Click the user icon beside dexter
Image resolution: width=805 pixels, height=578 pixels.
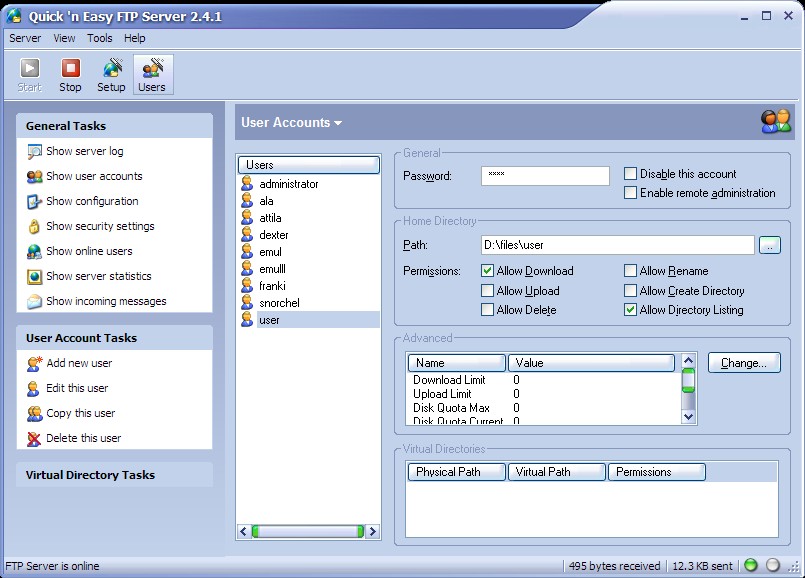point(247,235)
